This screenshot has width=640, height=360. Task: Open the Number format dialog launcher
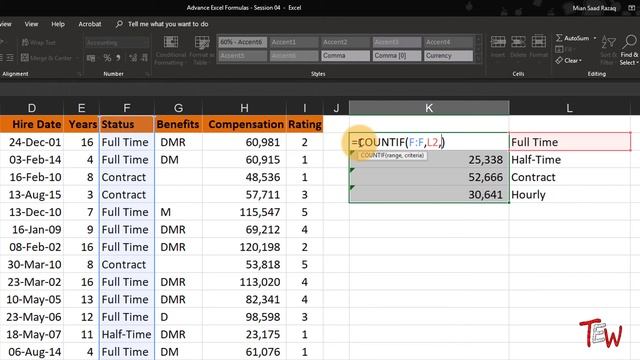[147, 74]
